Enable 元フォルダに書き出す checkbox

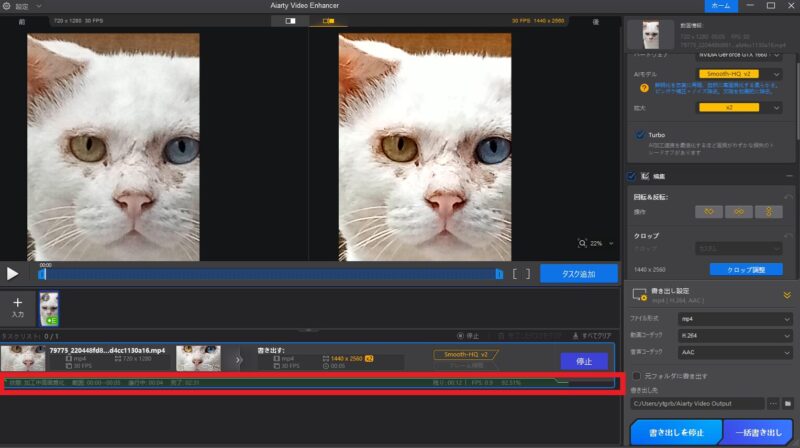636,376
